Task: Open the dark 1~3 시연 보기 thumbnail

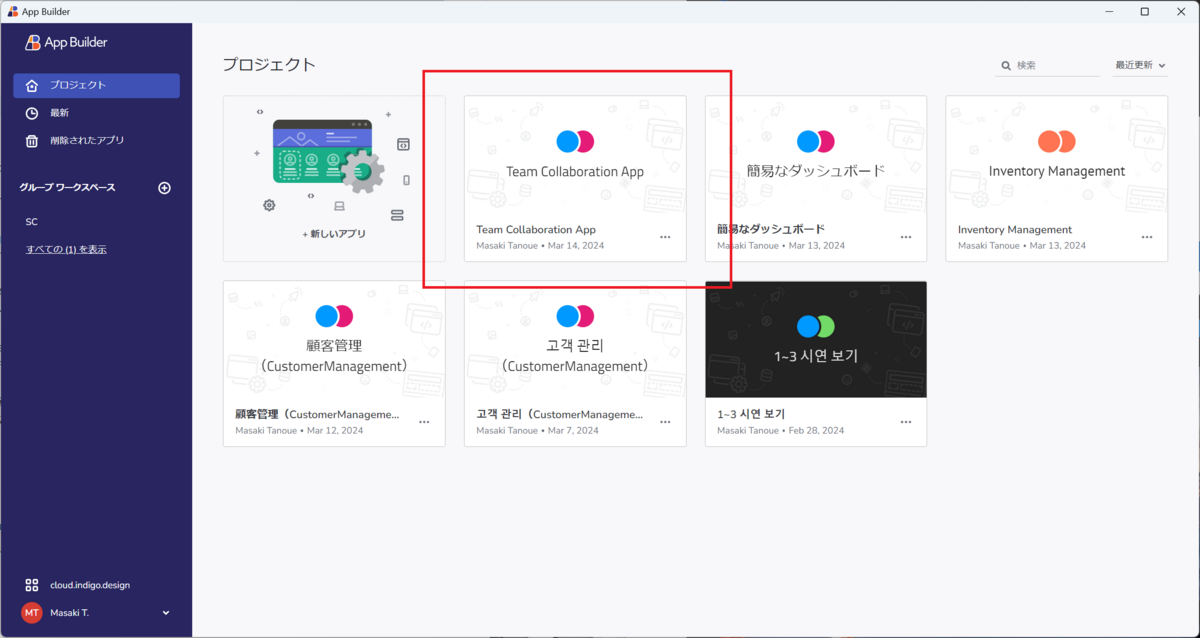Action: pos(816,340)
